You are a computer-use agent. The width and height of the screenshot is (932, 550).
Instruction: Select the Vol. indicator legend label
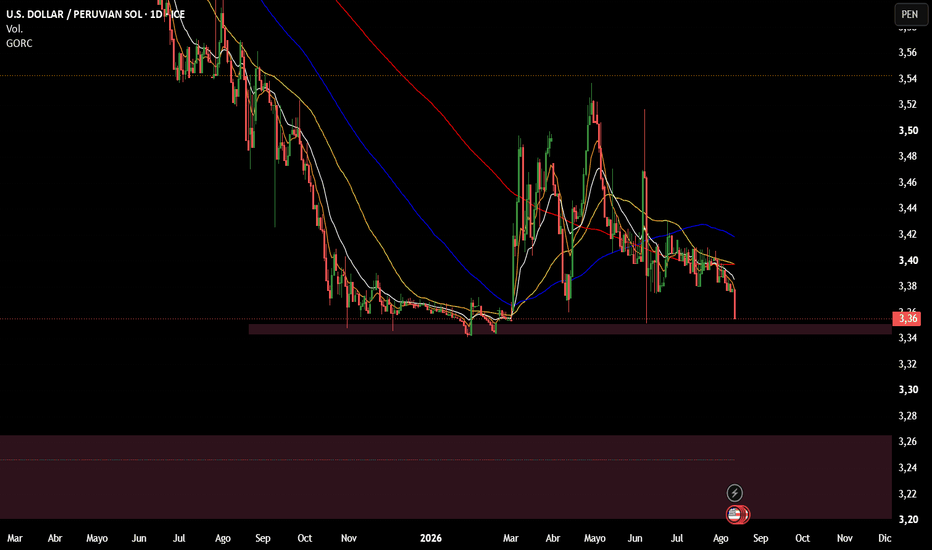tap(14, 29)
